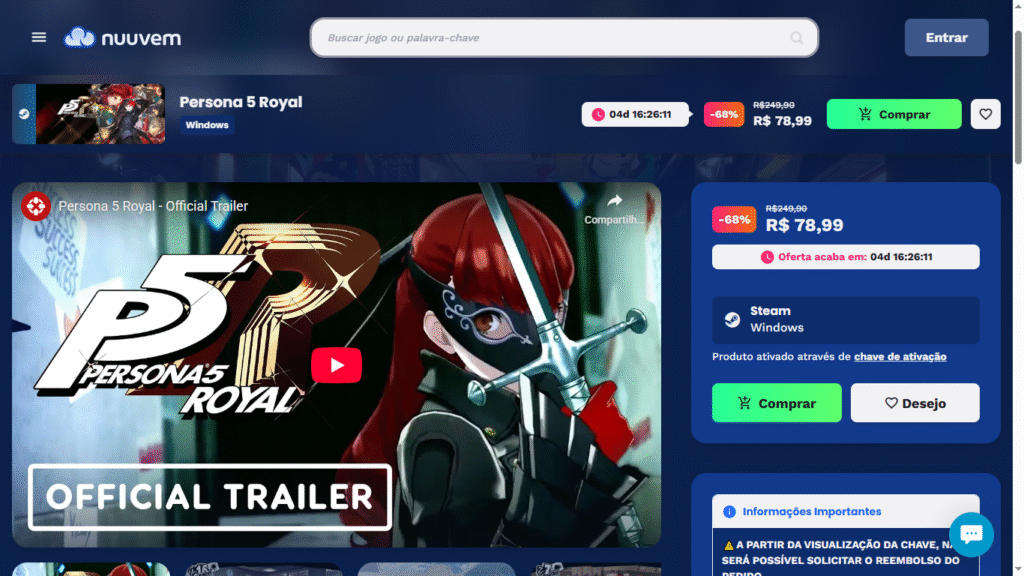Screen dimensions: 1024x576
Task: Open the chave de ativação link
Action: tap(900, 357)
